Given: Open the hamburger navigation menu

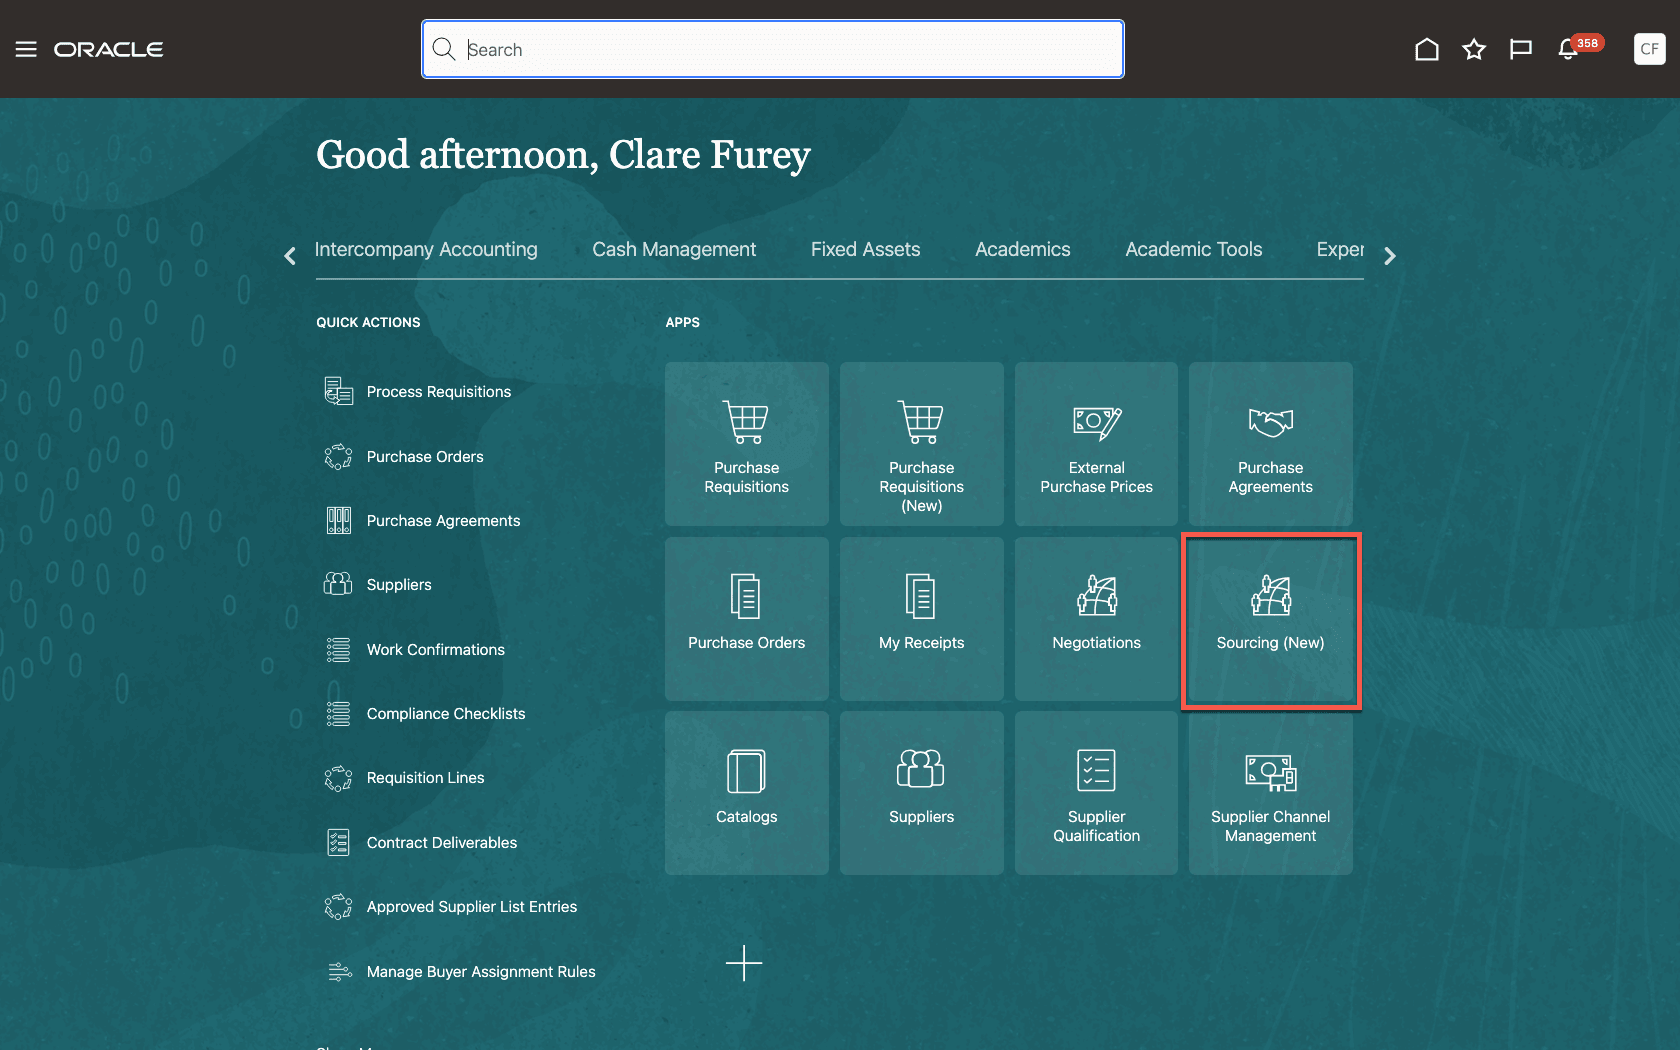Looking at the screenshot, I should (x=26, y=48).
